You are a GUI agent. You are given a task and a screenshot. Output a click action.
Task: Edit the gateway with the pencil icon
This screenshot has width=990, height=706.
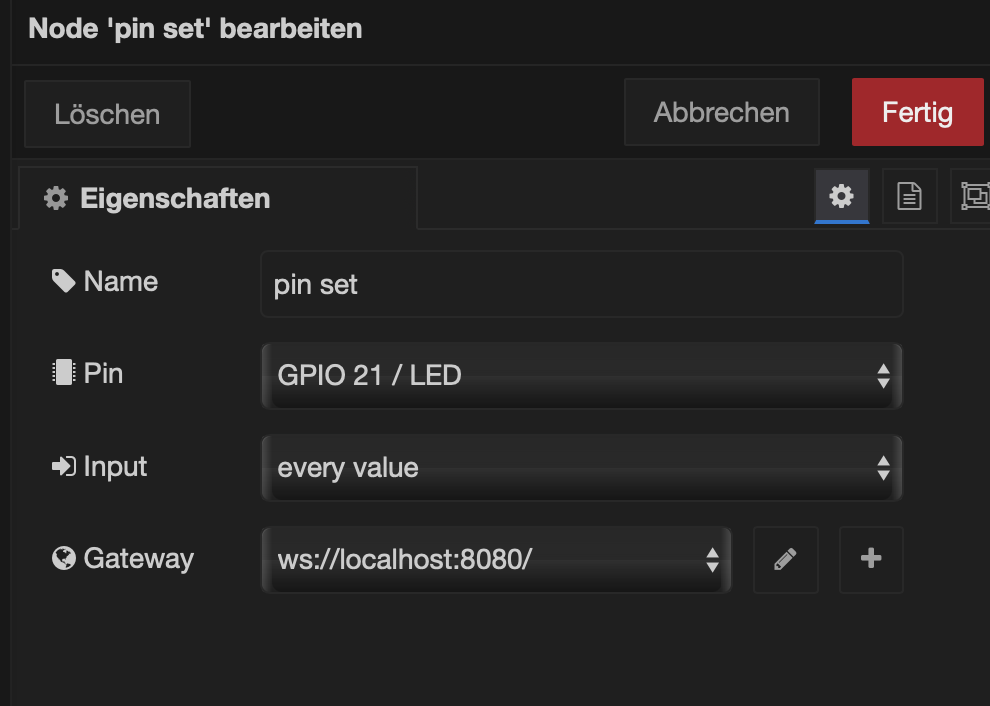[x=785, y=559]
